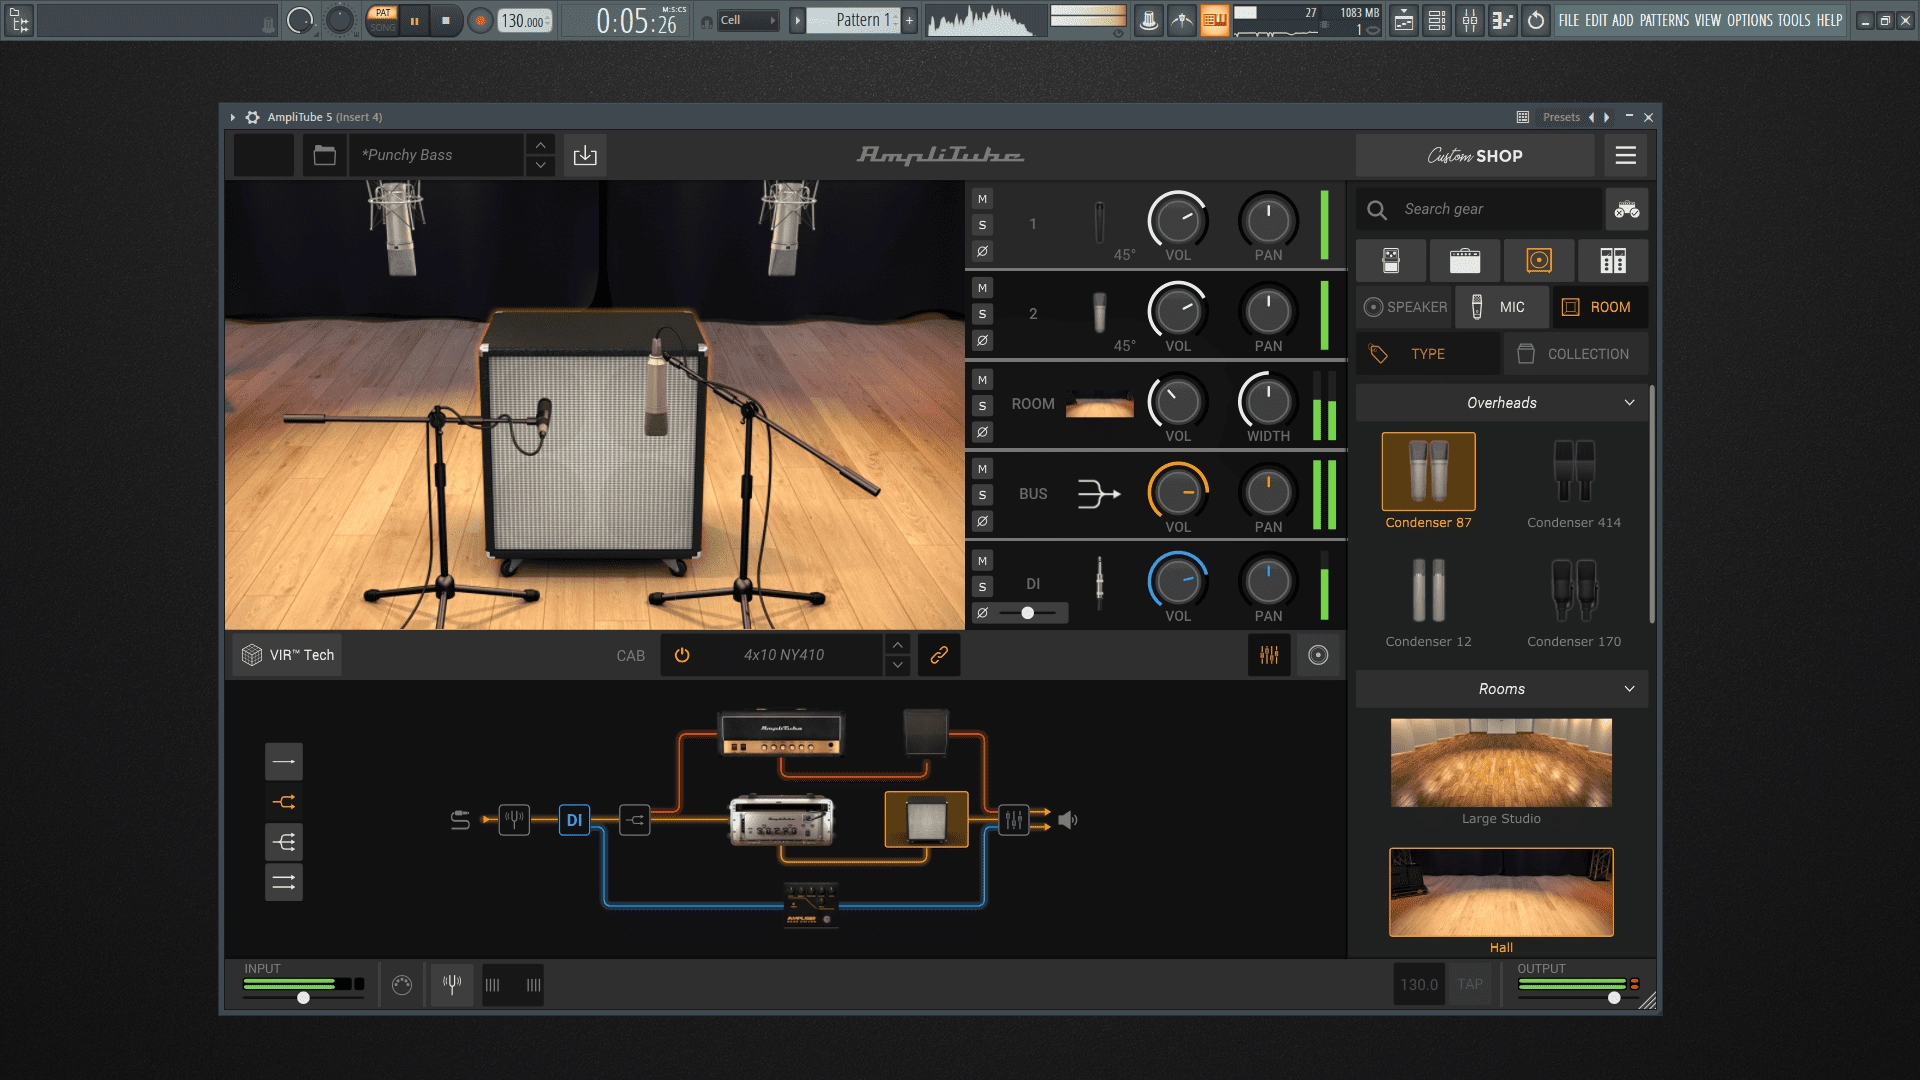Screen dimensions: 1920x1080
Task: Select the amplifier gear category icon
Action: pos(1465,260)
